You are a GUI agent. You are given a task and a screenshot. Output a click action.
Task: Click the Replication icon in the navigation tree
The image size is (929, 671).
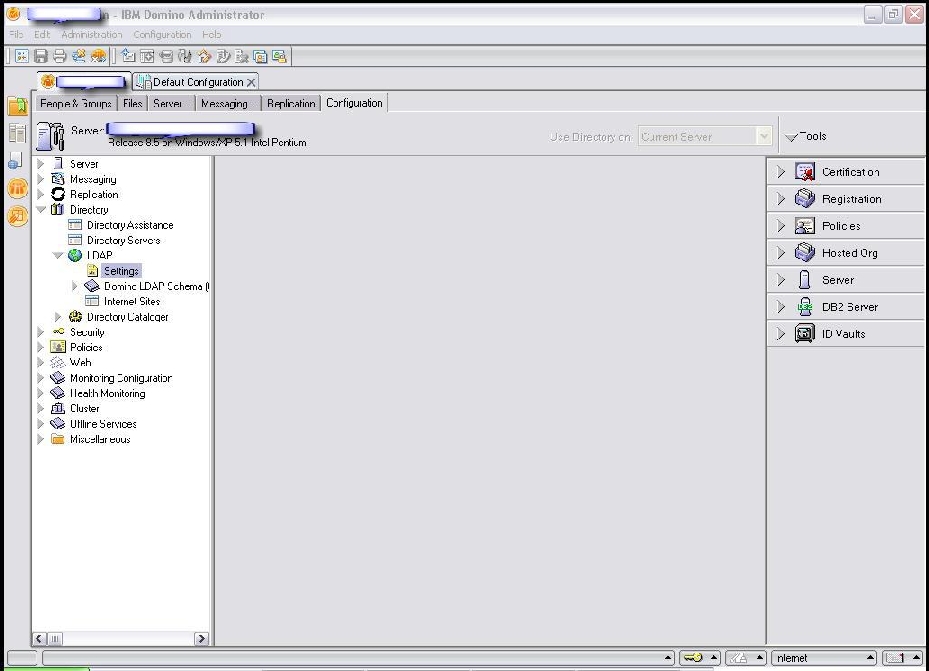(x=57, y=194)
